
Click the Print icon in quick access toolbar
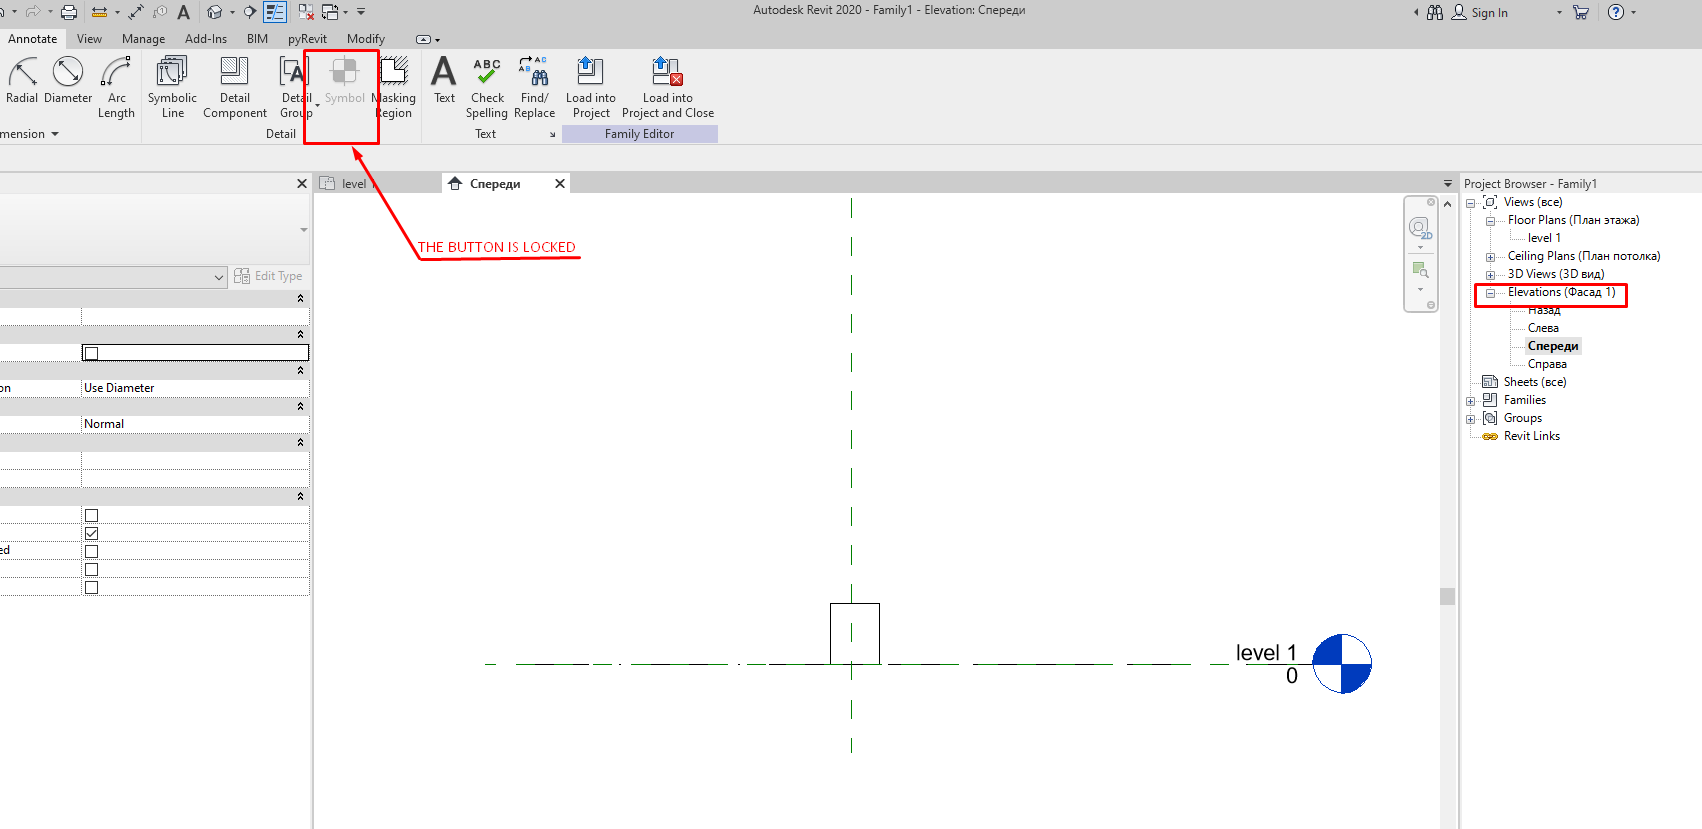pos(69,12)
